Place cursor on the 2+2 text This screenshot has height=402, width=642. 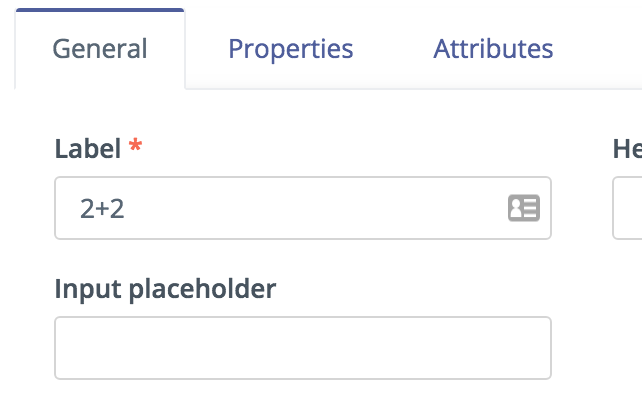coord(102,209)
